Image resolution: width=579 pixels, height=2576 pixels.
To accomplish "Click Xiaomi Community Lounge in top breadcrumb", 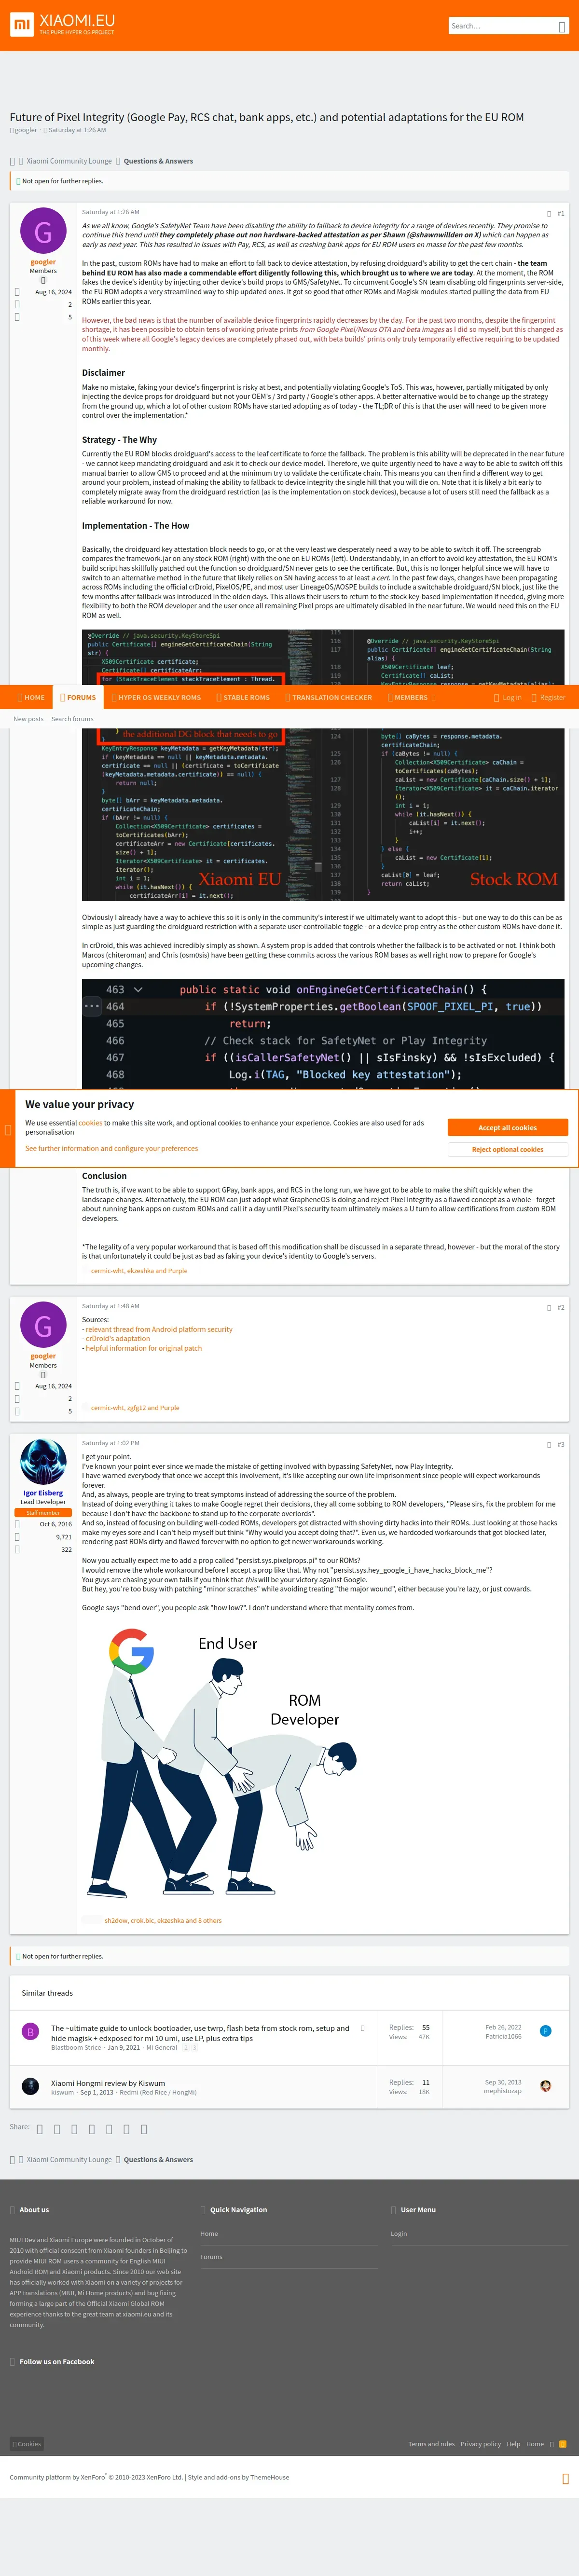I will coord(69,160).
